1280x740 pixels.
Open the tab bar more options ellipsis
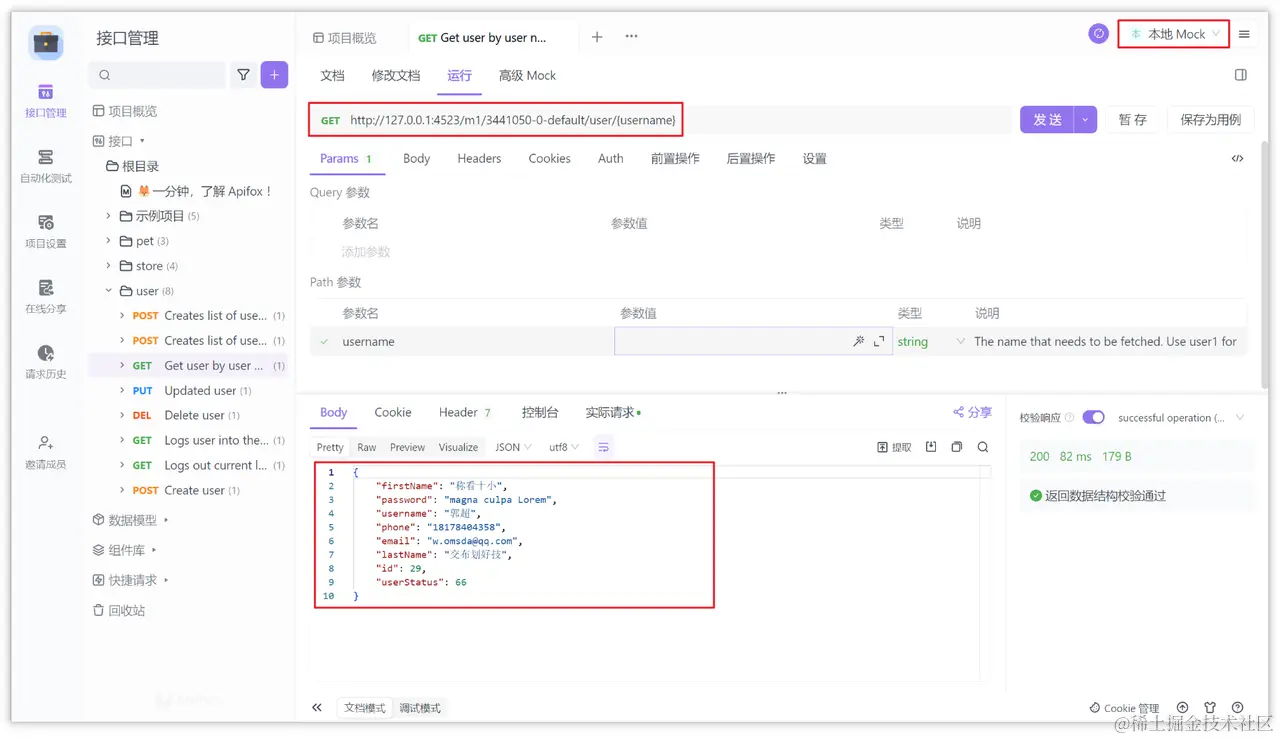tap(631, 37)
